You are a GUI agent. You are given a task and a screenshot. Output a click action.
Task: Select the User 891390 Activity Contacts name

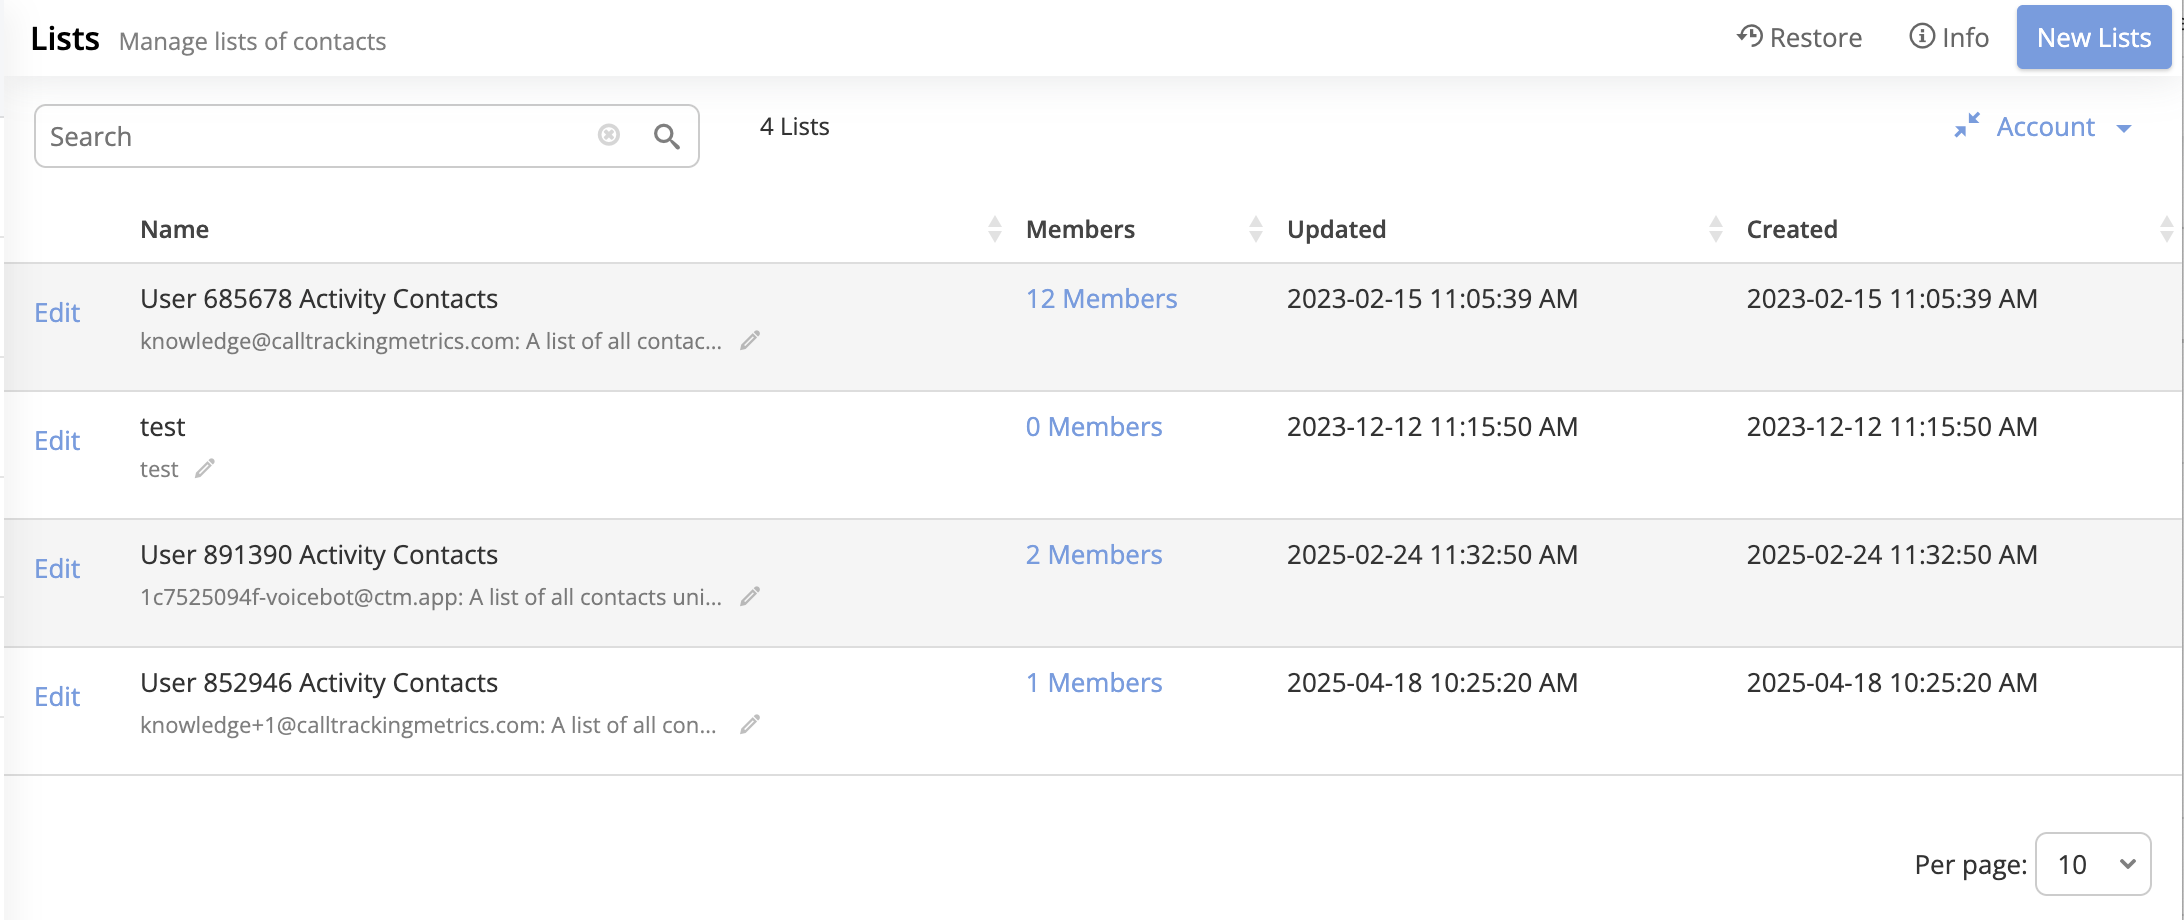tap(319, 555)
